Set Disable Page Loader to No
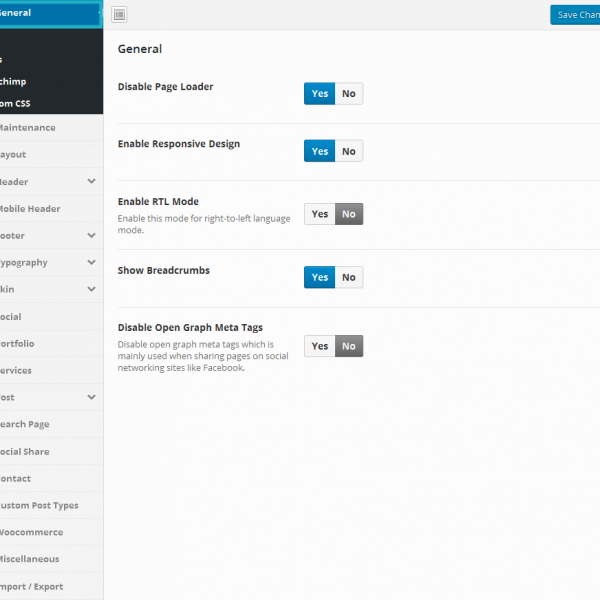Screen dimensions: 600x600 coord(348,94)
